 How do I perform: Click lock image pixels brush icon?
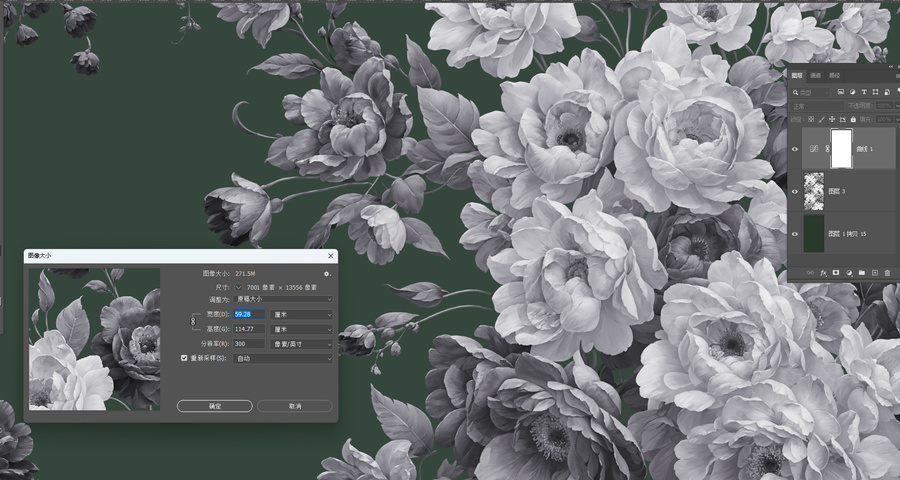coord(821,119)
